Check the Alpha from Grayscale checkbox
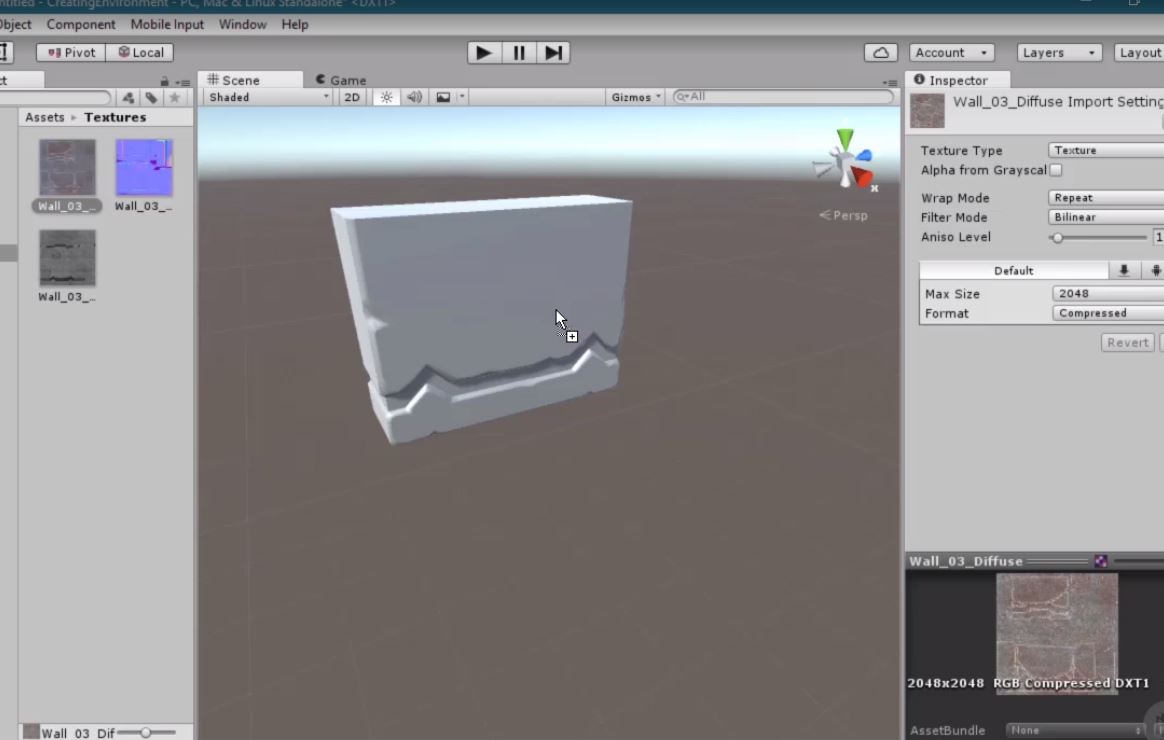Viewport: 1164px width, 740px height. click(x=1056, y=170)
